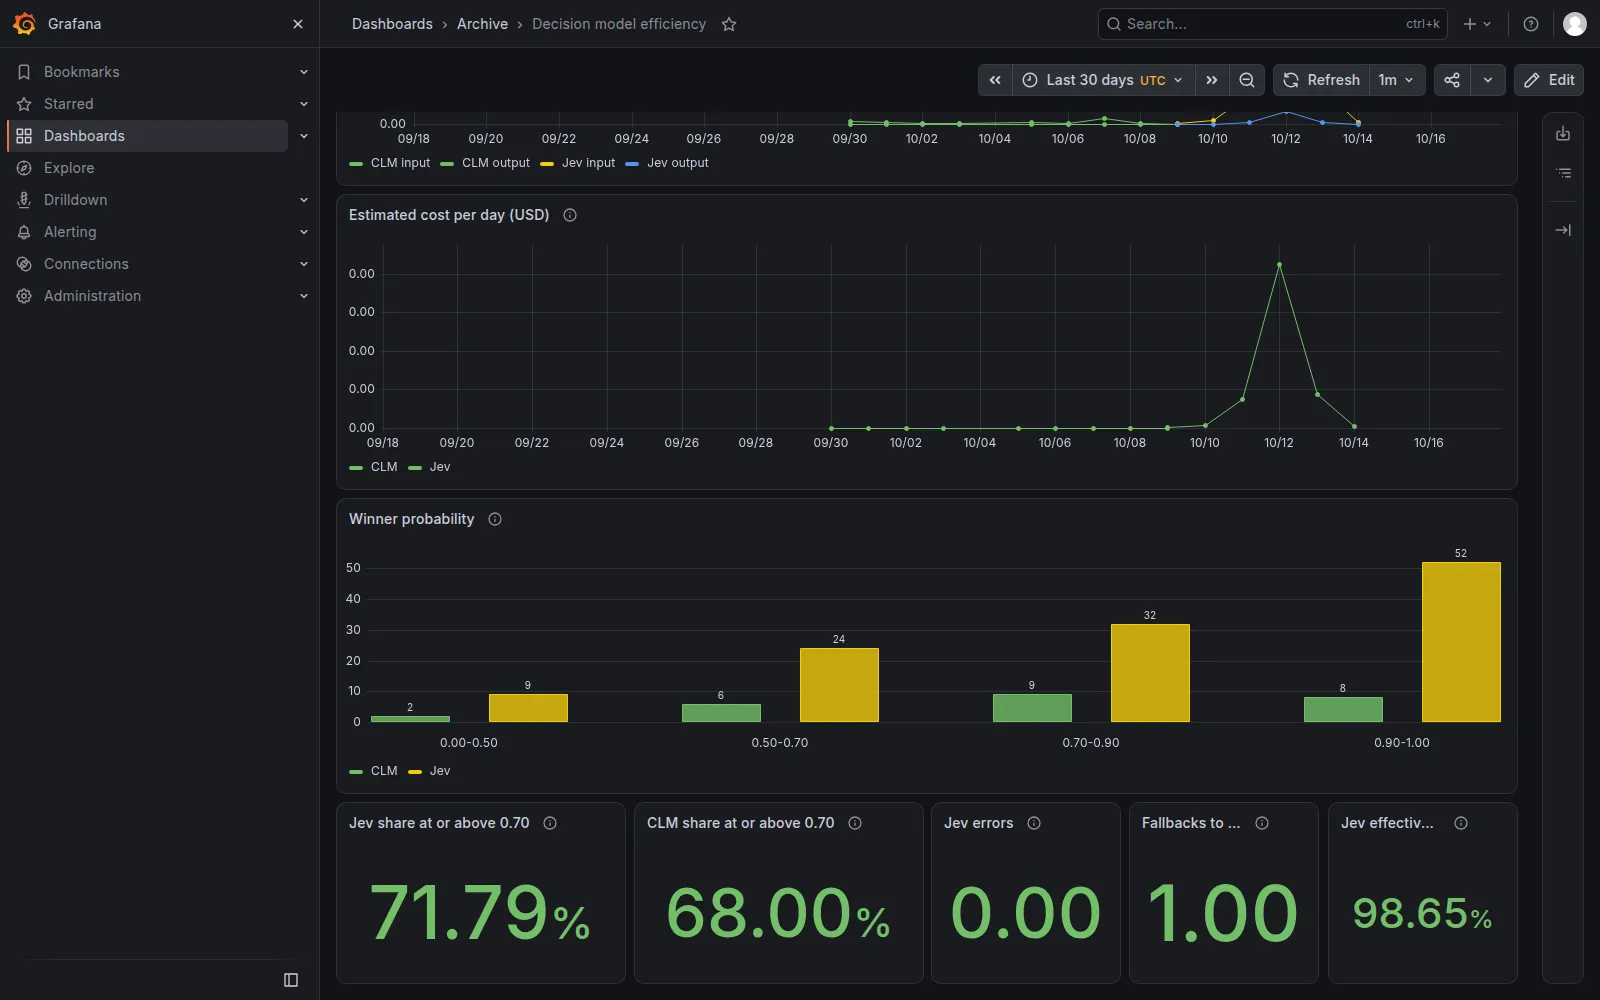Shift time range backward
This screenshot has width=1600, height=1000.
point(995,80)
